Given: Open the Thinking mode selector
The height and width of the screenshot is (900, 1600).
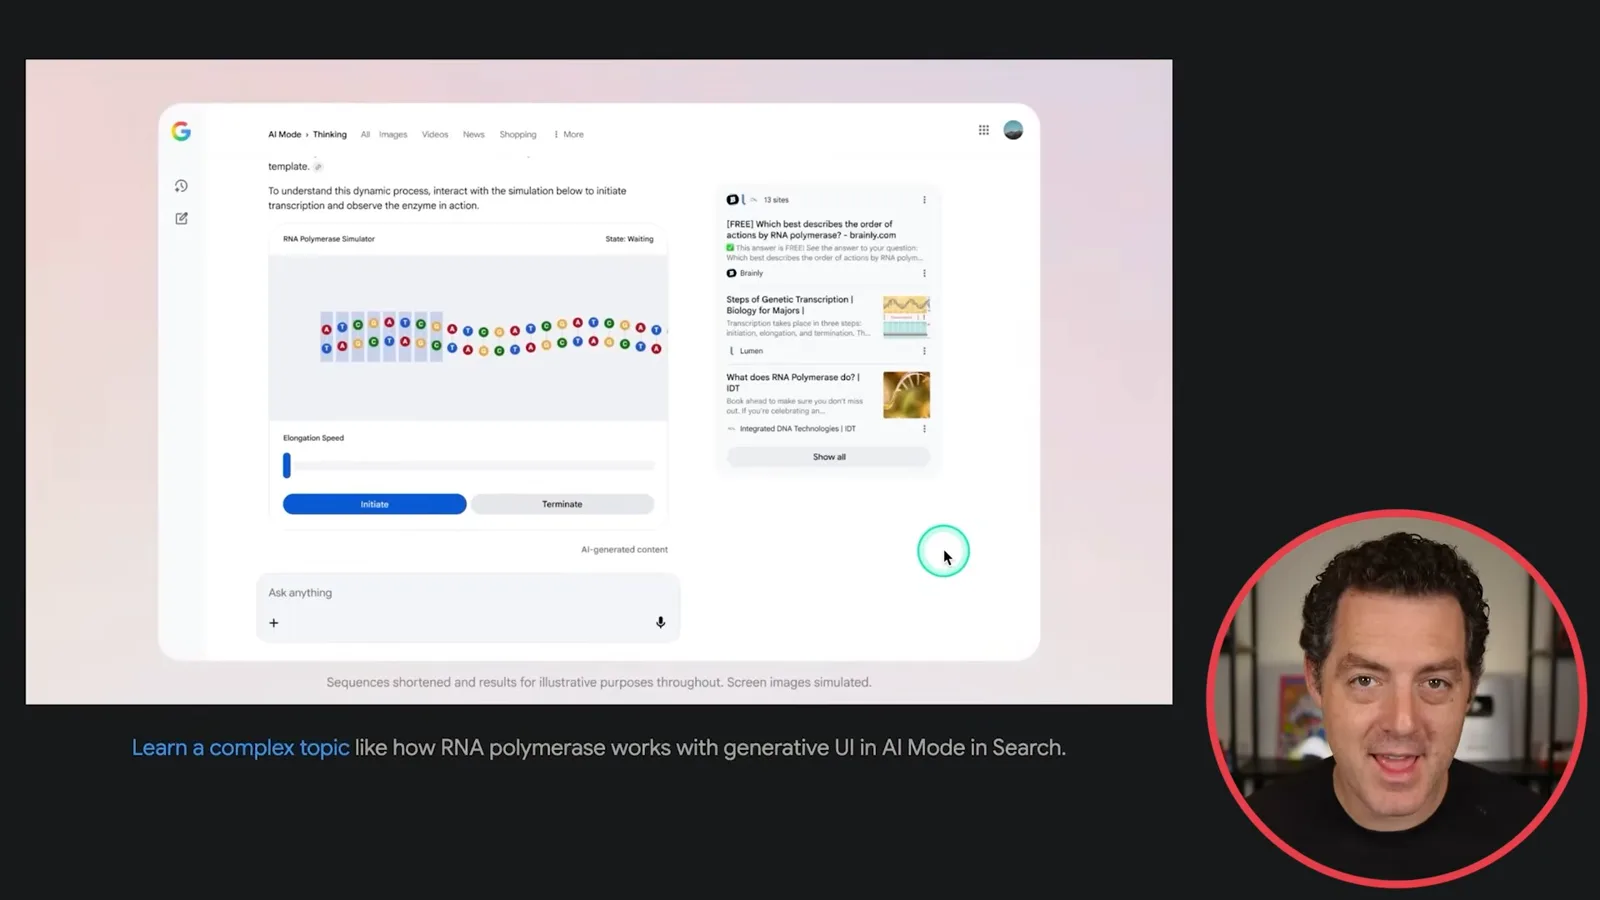Looking at the screenshot, I should tap(329, 134).
